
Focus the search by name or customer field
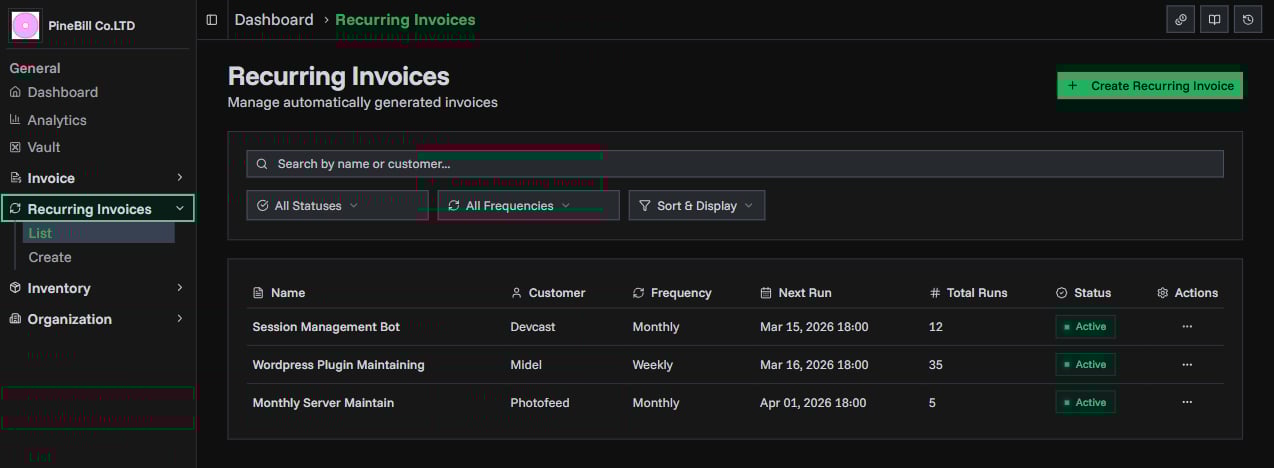[x=735, y=164]
